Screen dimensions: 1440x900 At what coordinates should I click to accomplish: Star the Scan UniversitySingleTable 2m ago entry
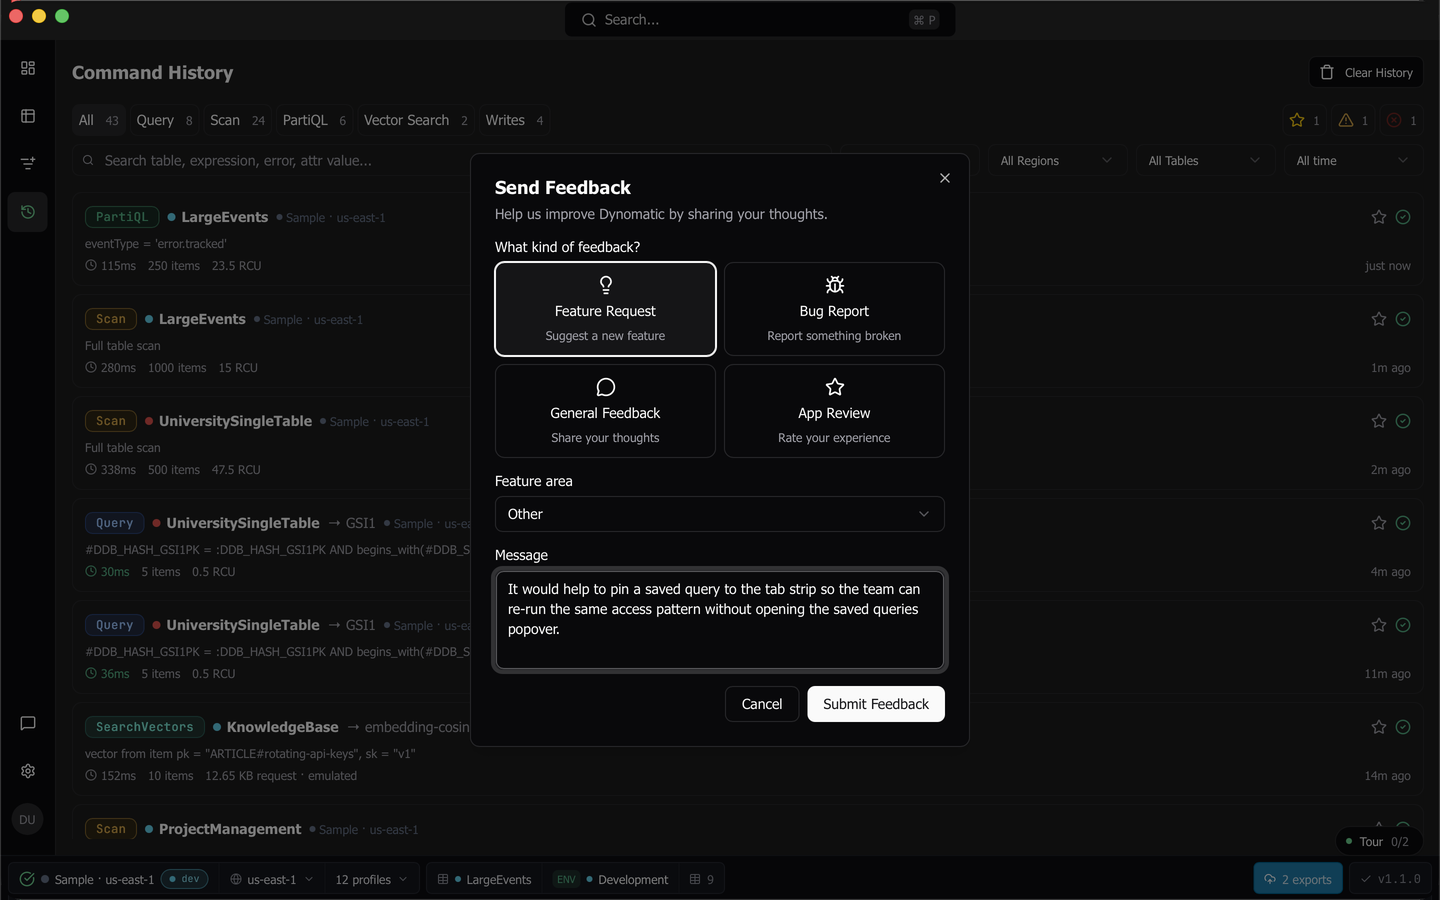1379,421
